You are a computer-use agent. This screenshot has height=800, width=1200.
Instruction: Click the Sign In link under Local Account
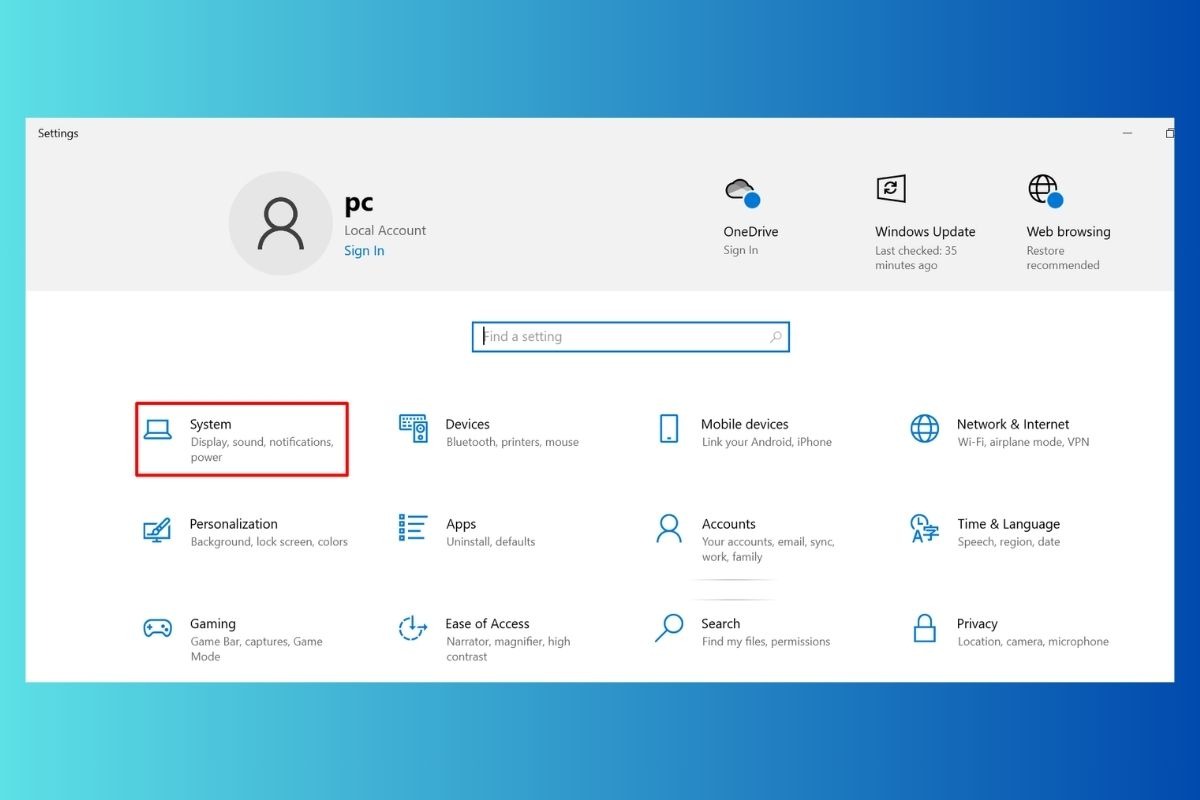tap(364, 251)
